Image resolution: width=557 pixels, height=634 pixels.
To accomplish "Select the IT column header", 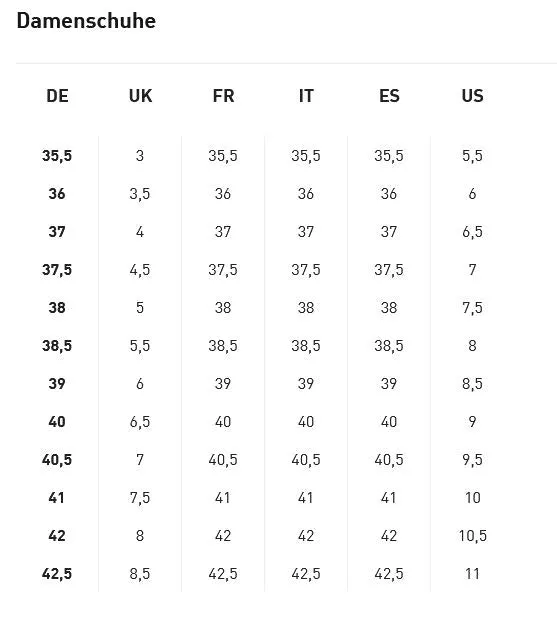I will pyautogui.click(x=306, y=96).
